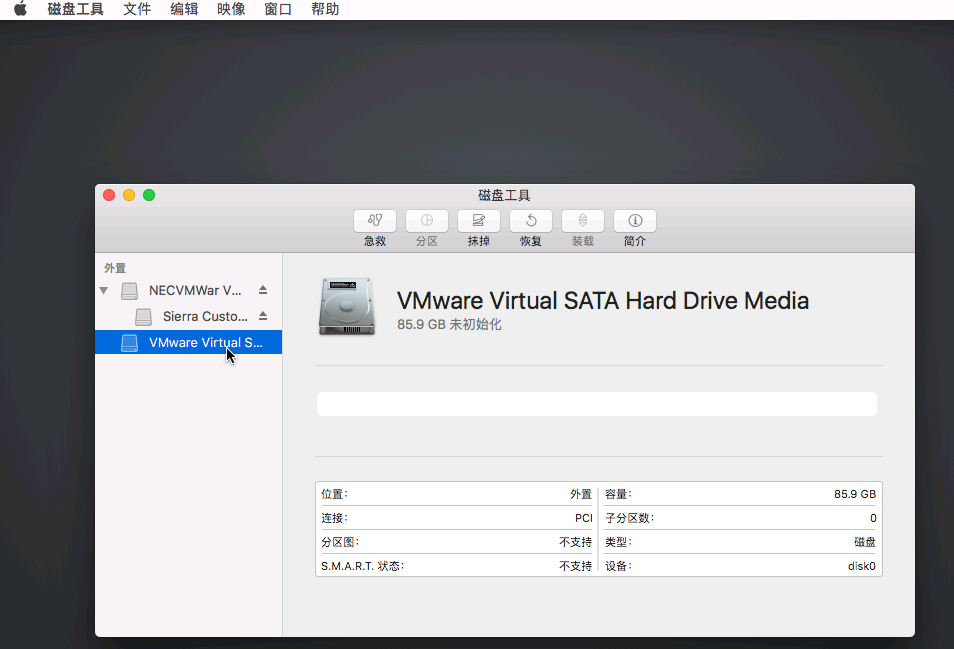Eject the Sierra Custo... volume

tap(263, 316)
